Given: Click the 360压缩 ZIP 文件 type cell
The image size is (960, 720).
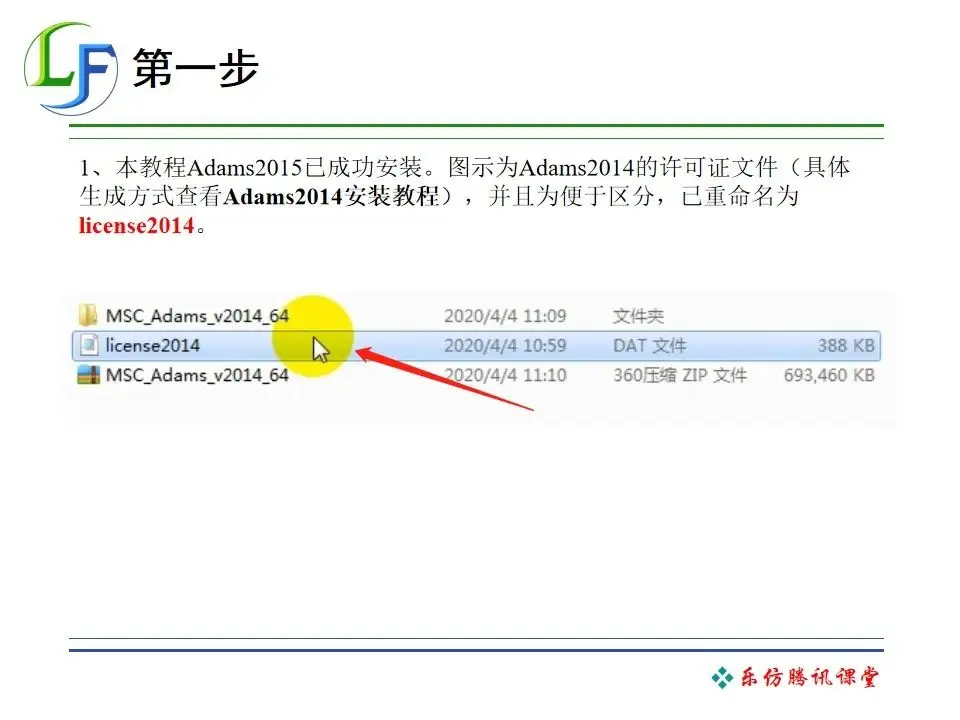Looking at the screenshot, I should [x=680, y=375].
